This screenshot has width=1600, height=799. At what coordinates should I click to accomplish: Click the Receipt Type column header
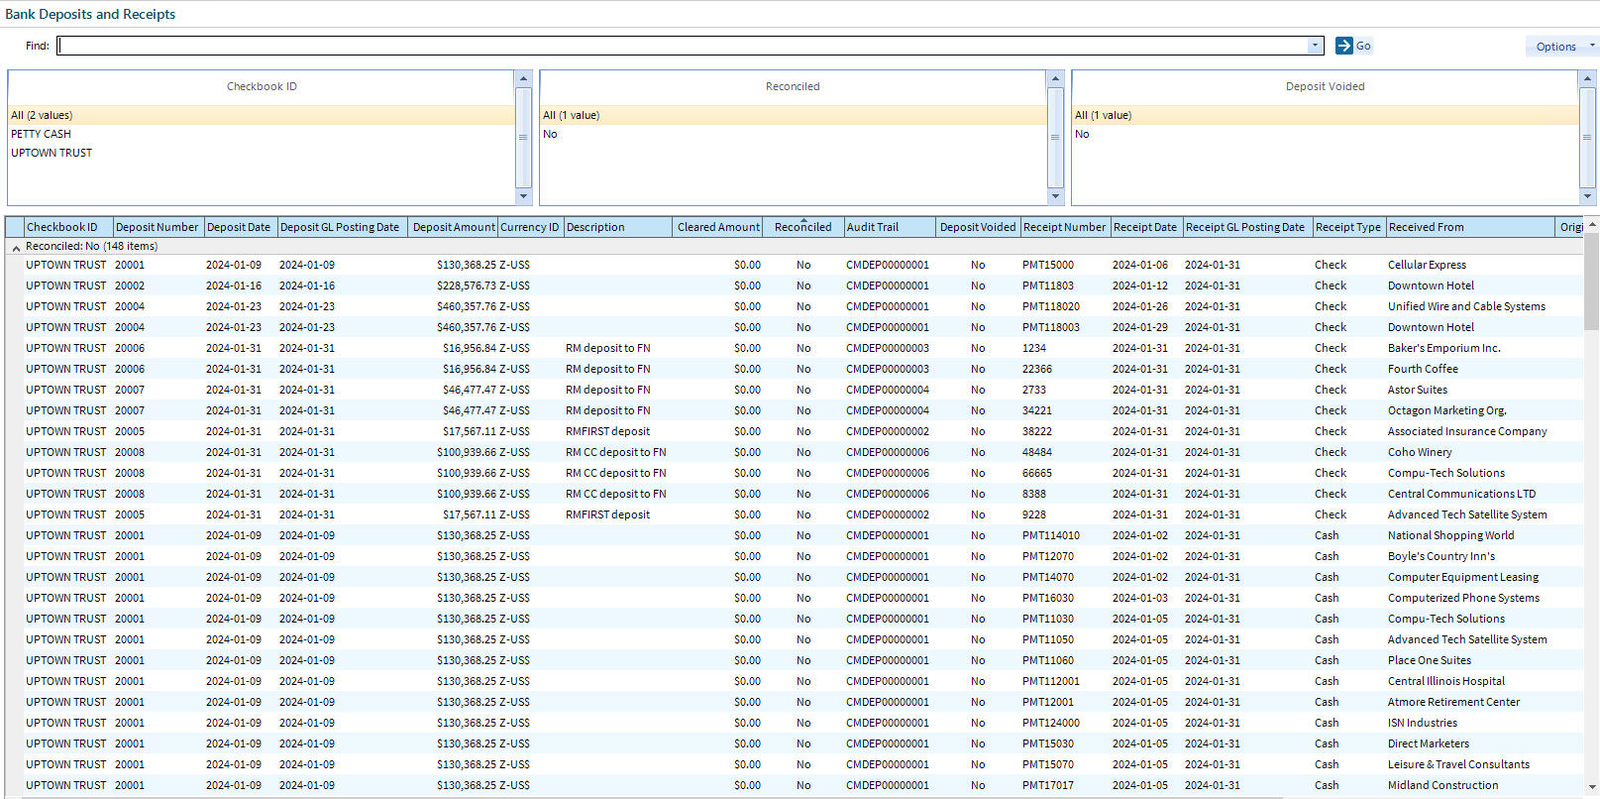(x=1348, y=227)
